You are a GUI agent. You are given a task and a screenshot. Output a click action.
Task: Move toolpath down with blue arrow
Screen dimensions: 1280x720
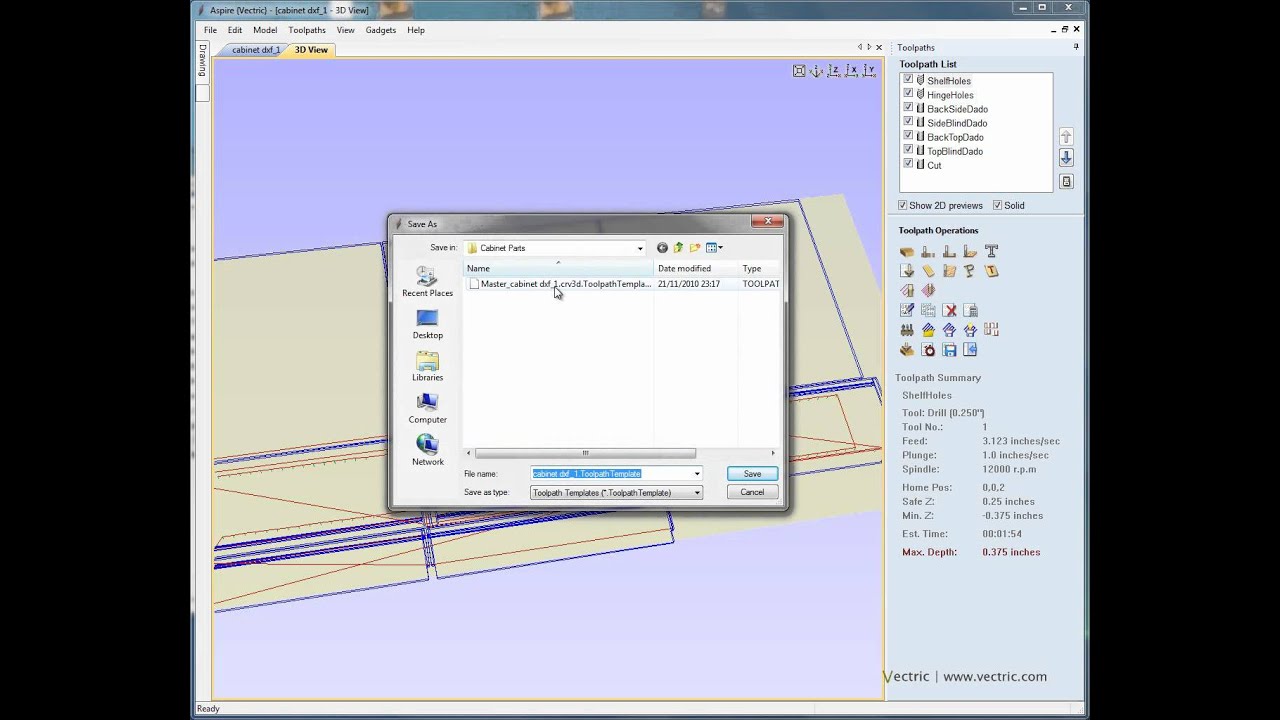point(1066,158)
